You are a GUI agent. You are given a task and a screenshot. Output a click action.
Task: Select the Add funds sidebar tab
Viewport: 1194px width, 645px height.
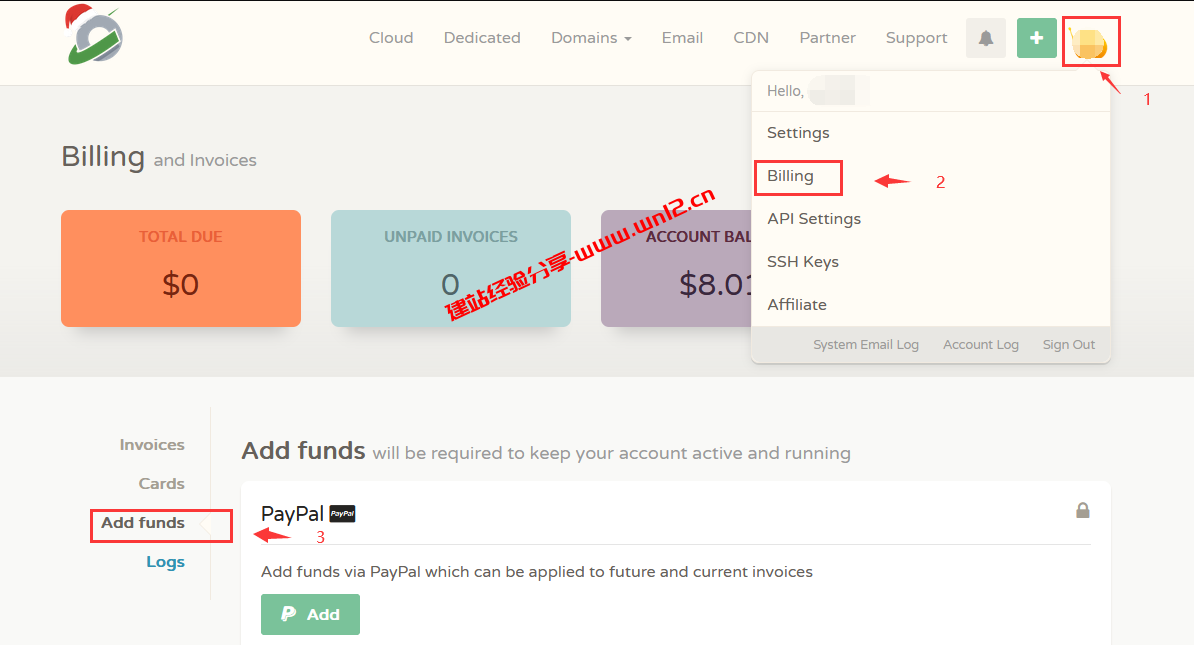(x=143, y=523)
